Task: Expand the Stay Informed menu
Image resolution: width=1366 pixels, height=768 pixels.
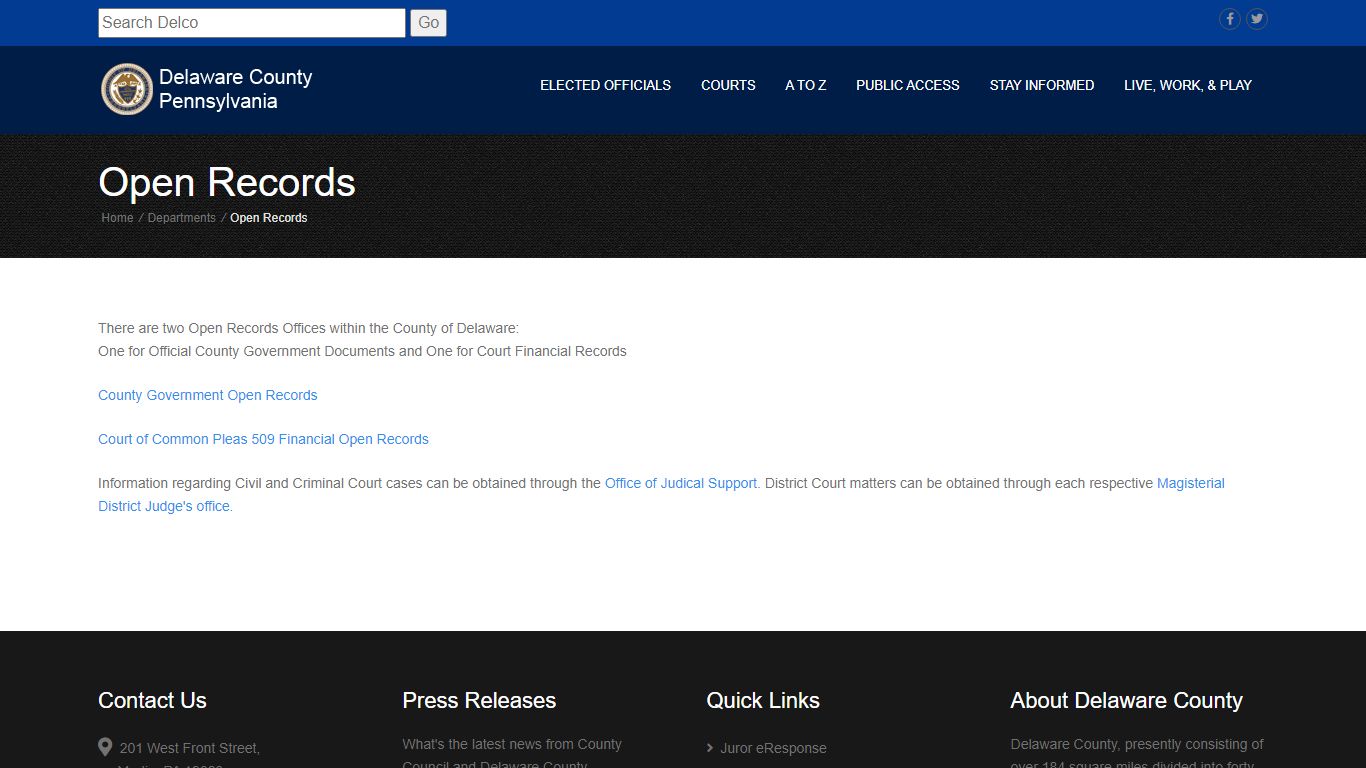Action: tap(1042, 85)
